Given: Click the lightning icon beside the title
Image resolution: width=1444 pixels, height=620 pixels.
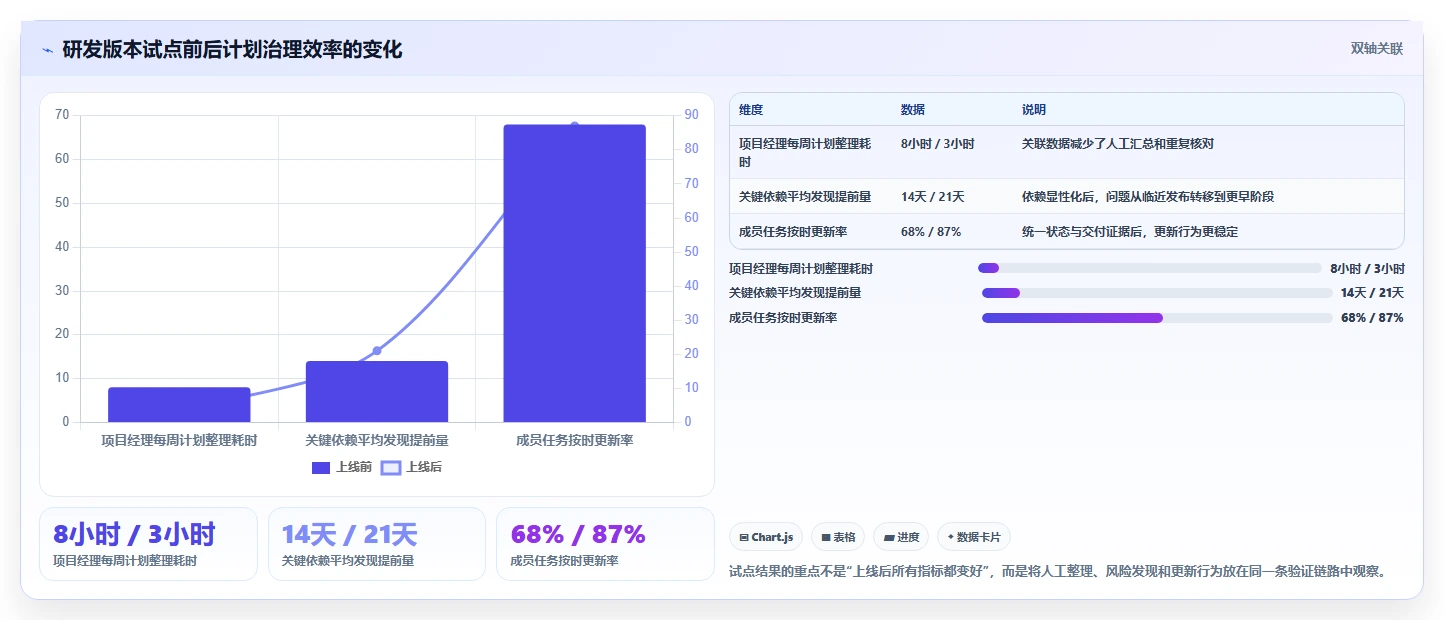Looking at the screenshot, I should [48, 50].
